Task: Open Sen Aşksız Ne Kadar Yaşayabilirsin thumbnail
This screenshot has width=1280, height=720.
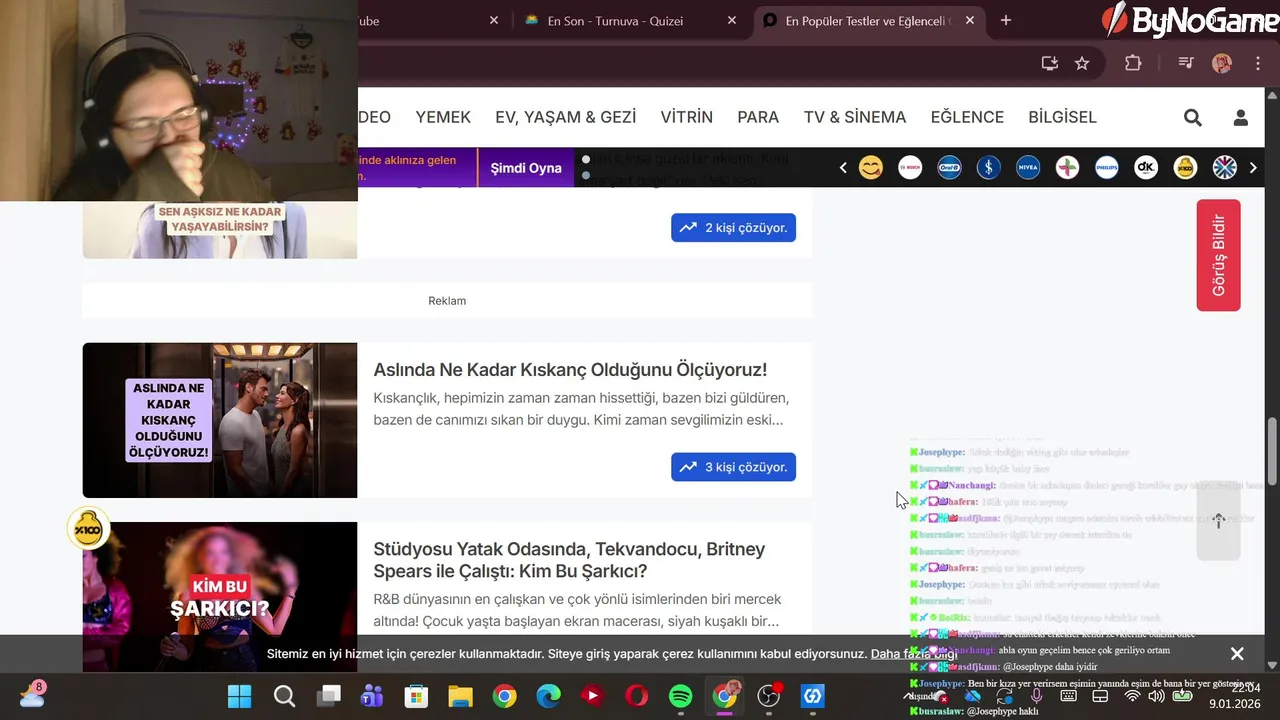Action: 220,229
